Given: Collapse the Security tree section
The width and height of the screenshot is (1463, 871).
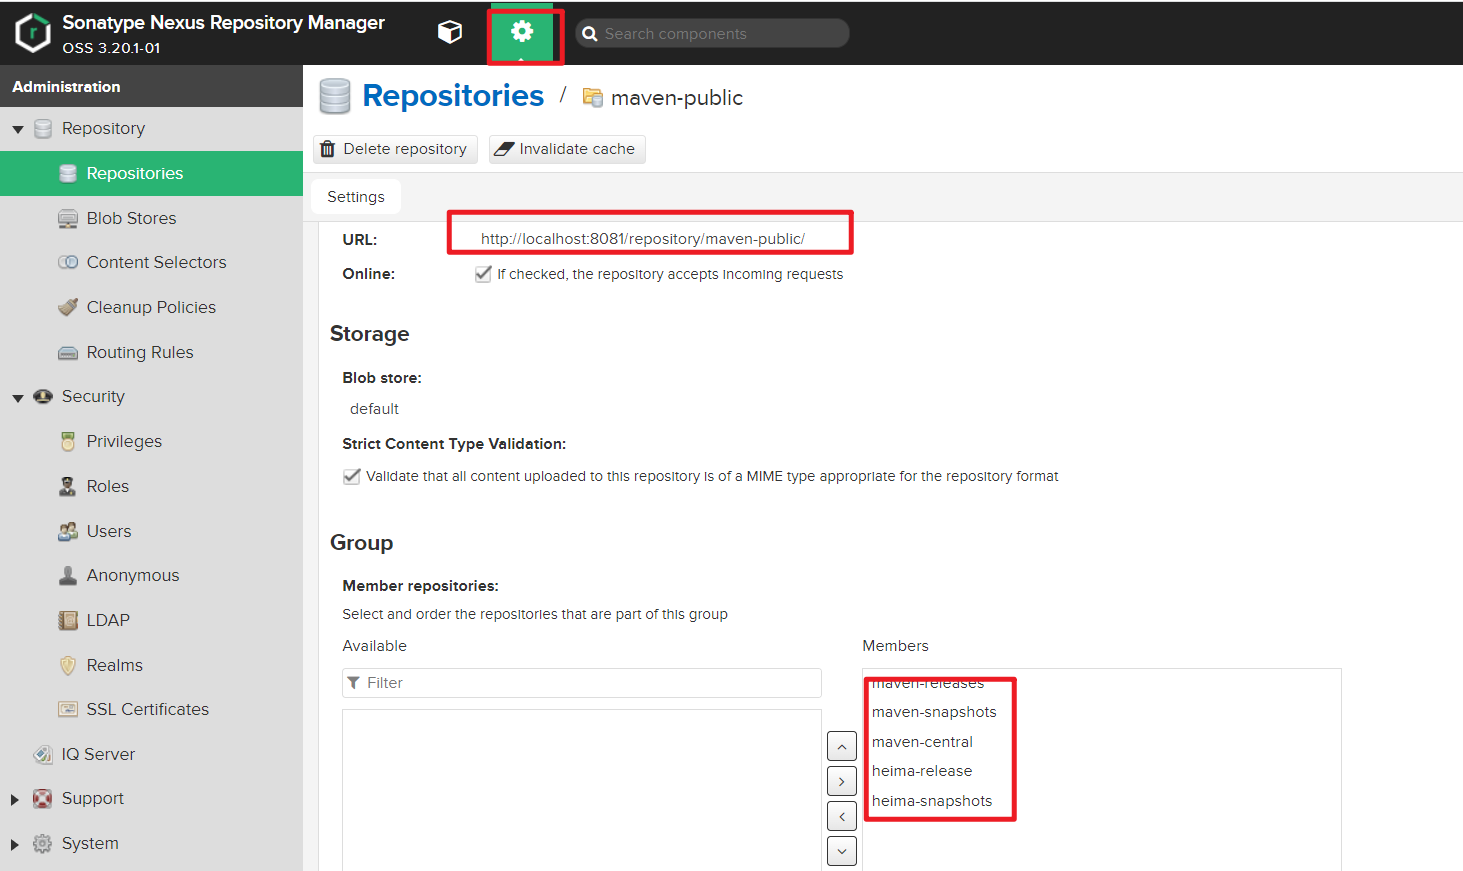Looking at the screenshot, I should (18, 398).
